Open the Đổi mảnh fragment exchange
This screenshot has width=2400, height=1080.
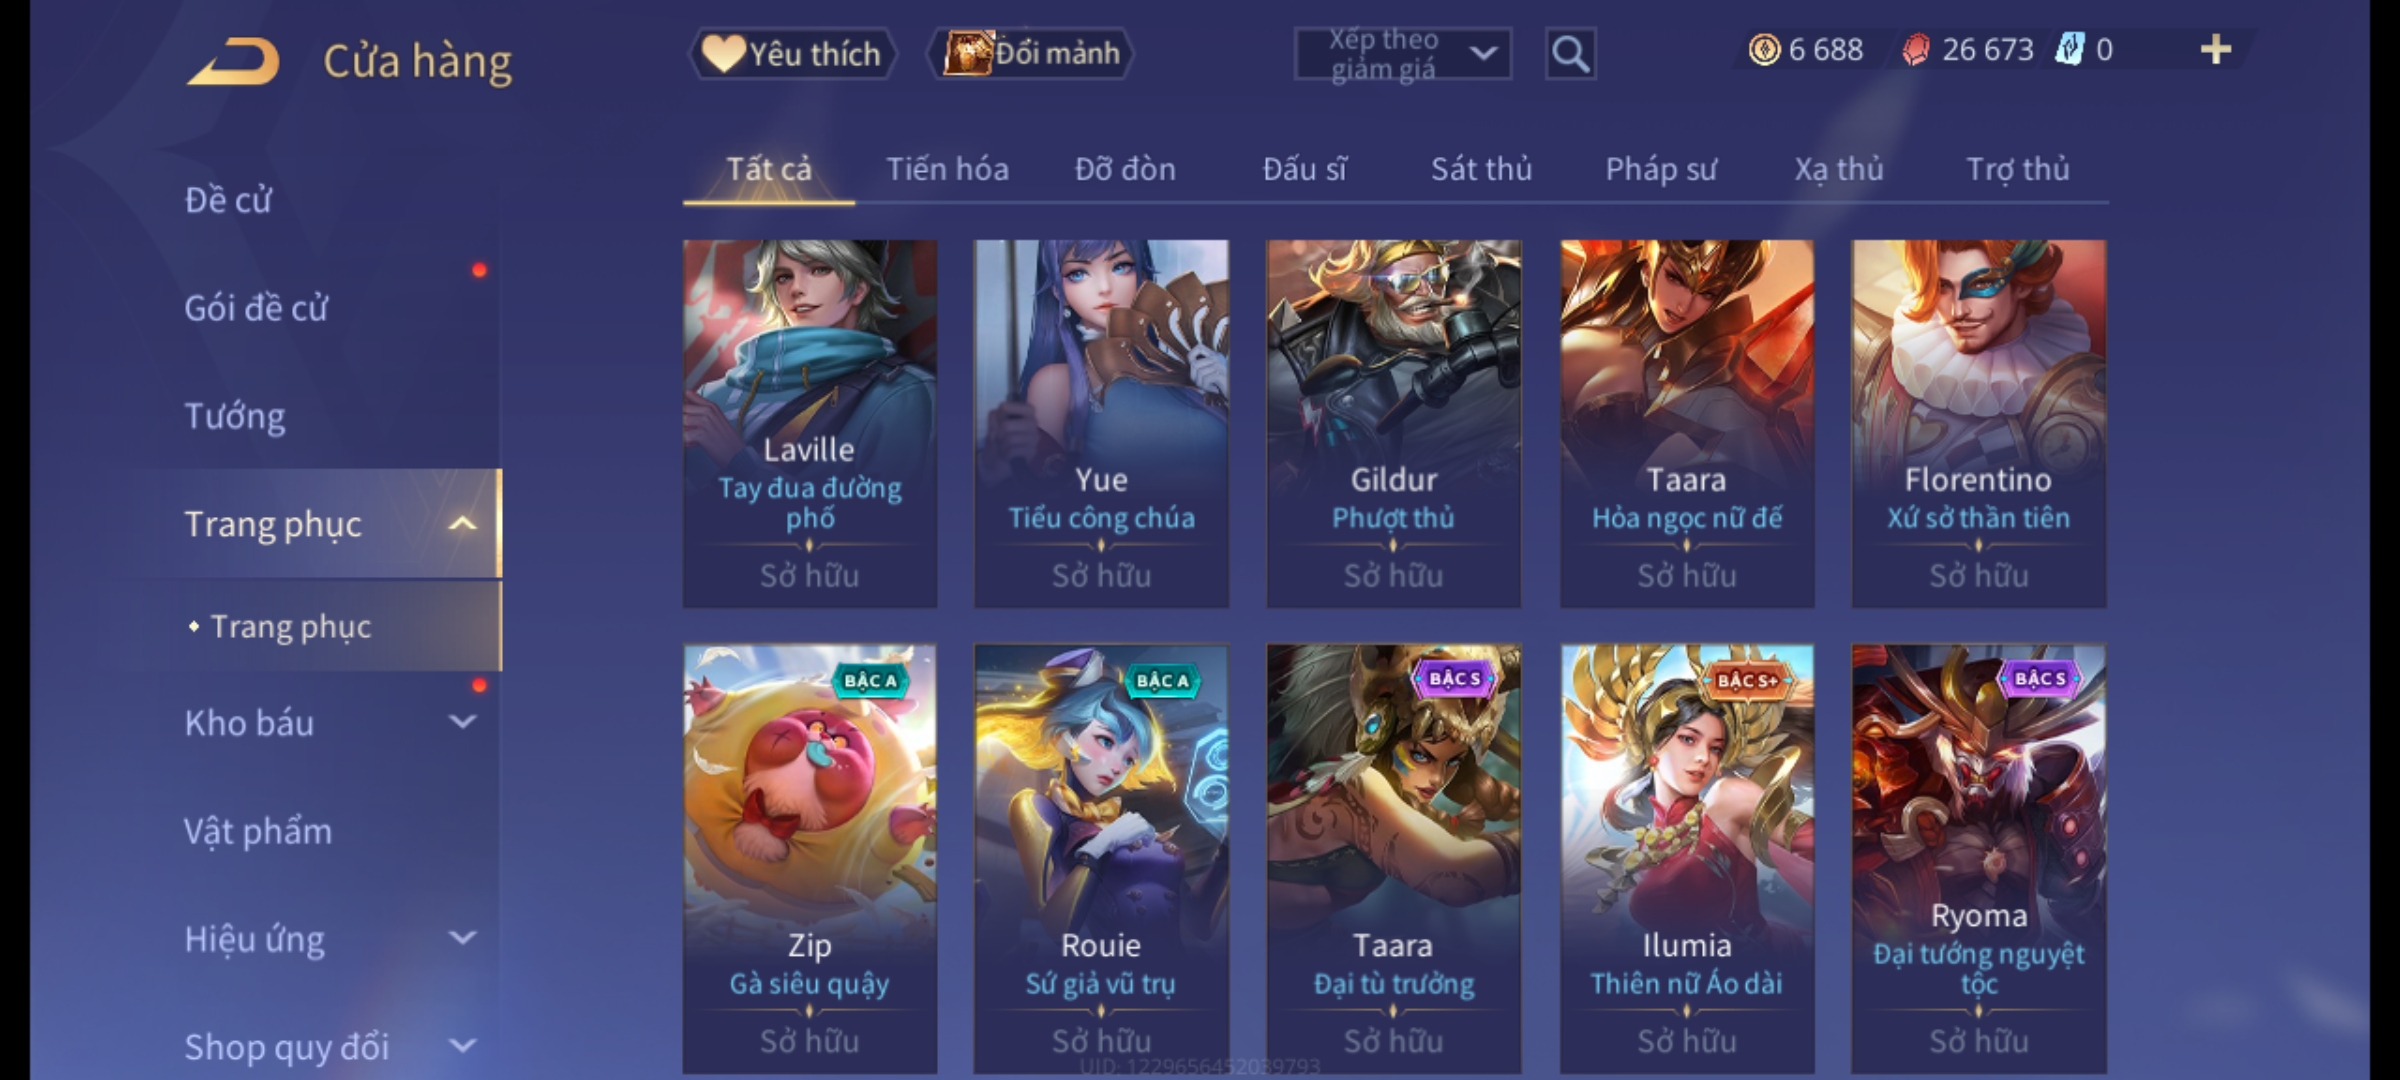click(1030, 54)
